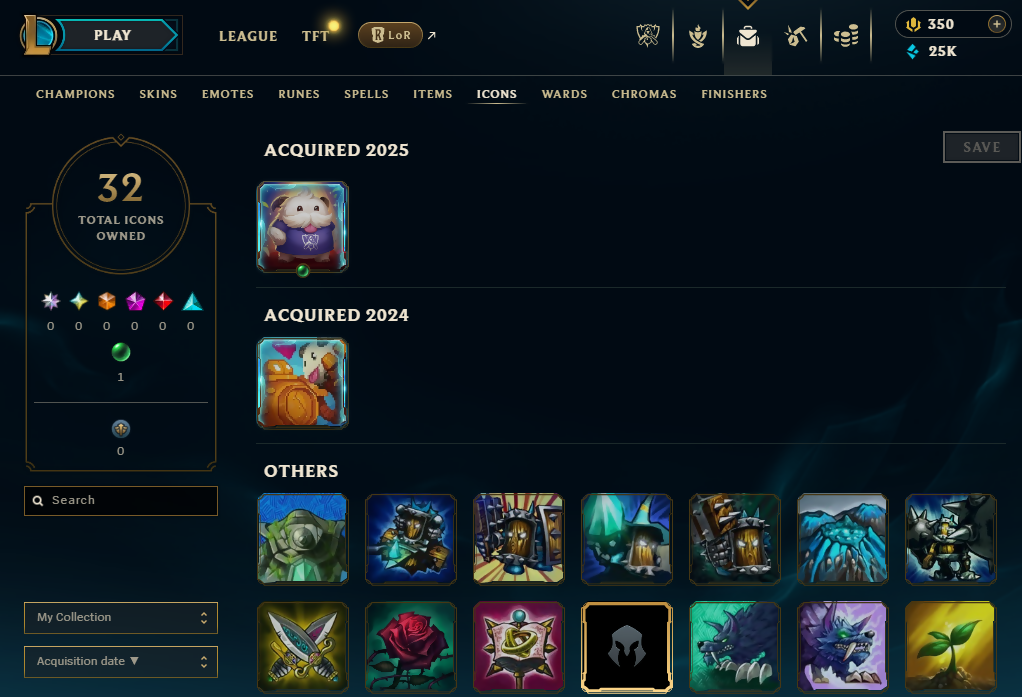Select the red rose summoner icon

coord(411,647)
